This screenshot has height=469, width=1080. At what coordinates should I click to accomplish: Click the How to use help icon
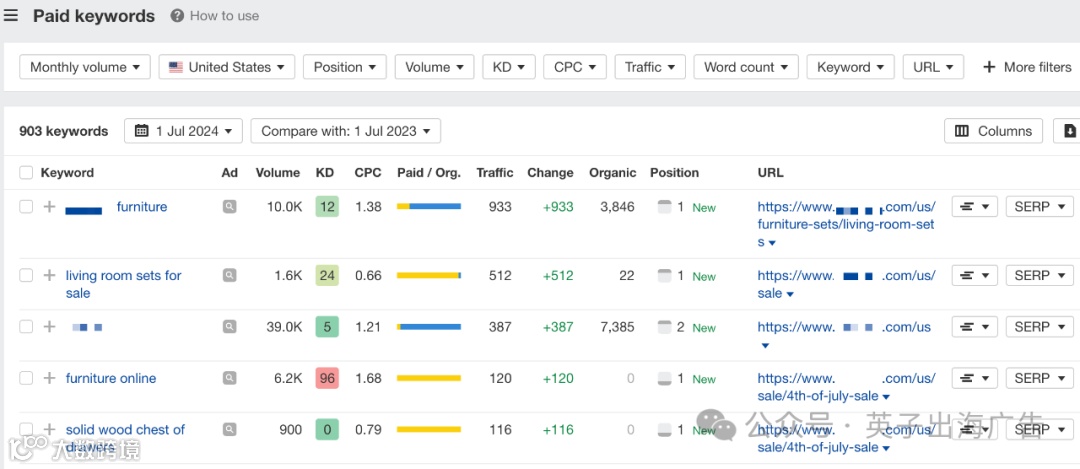[x=177, y=16]
